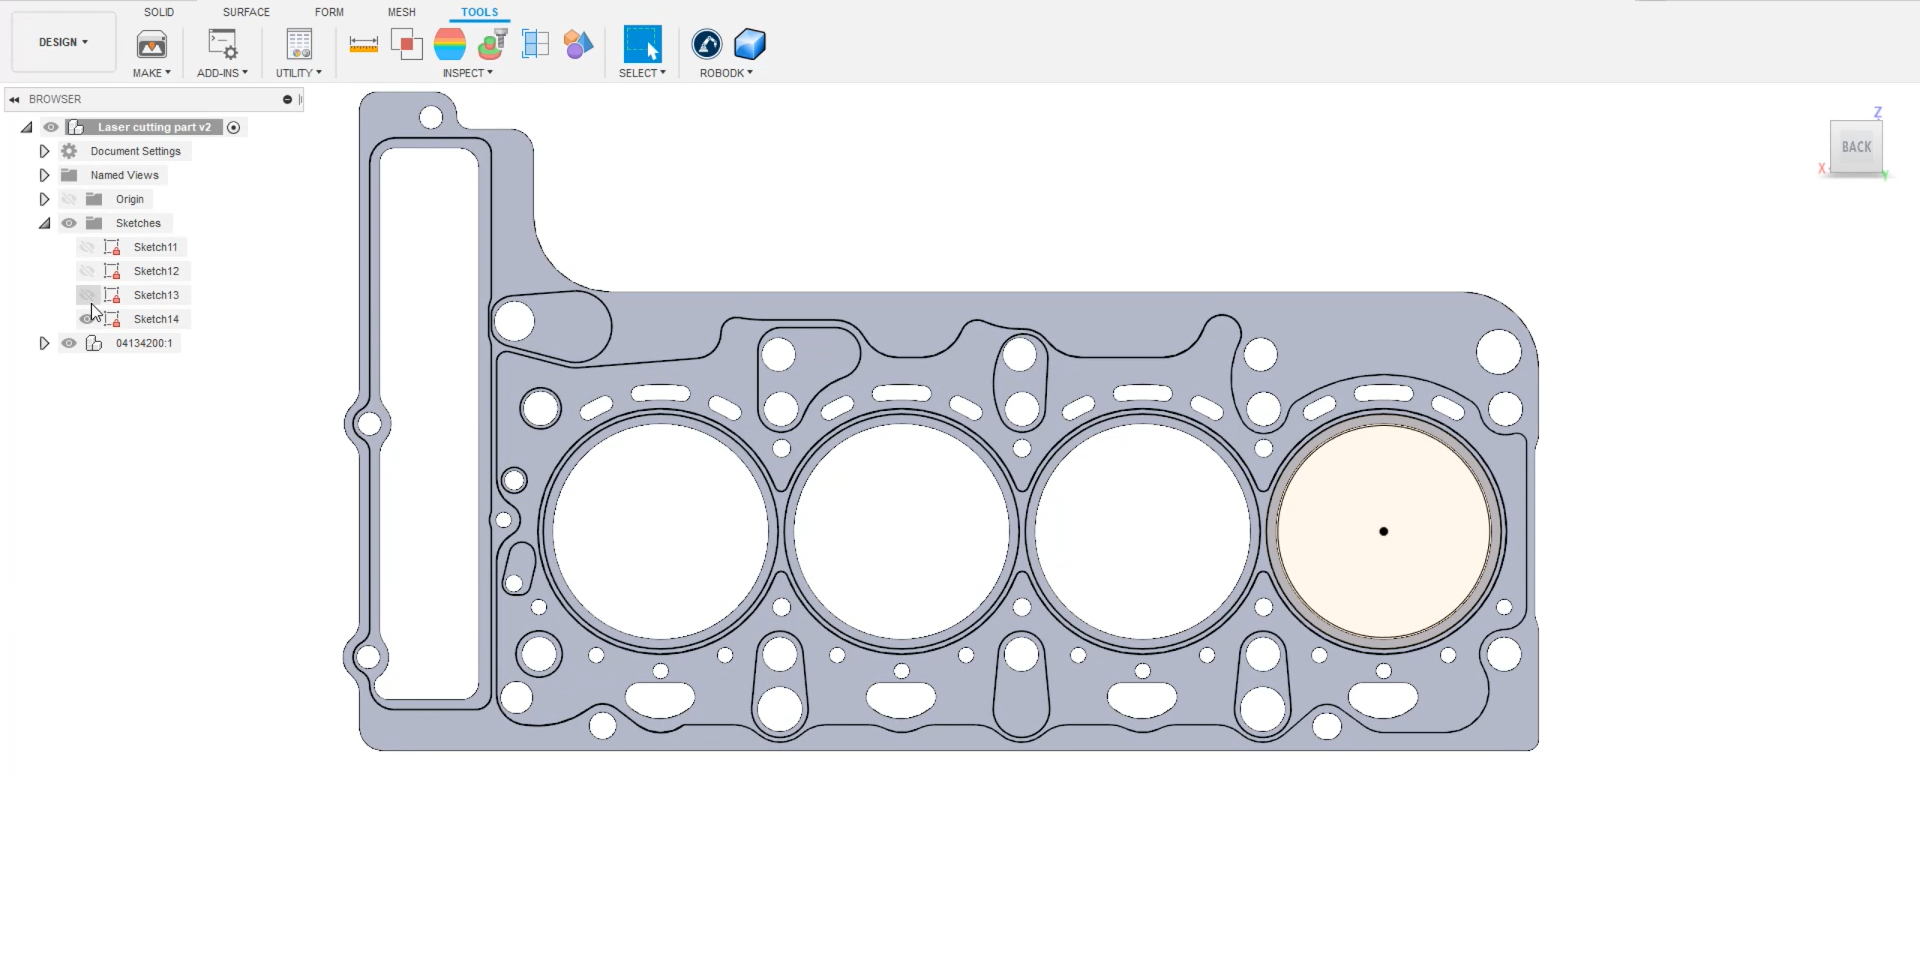This screenshot has height=956, width=1920.
Task: Open the Interference analysis tool
Action: [x=406, y=44]
